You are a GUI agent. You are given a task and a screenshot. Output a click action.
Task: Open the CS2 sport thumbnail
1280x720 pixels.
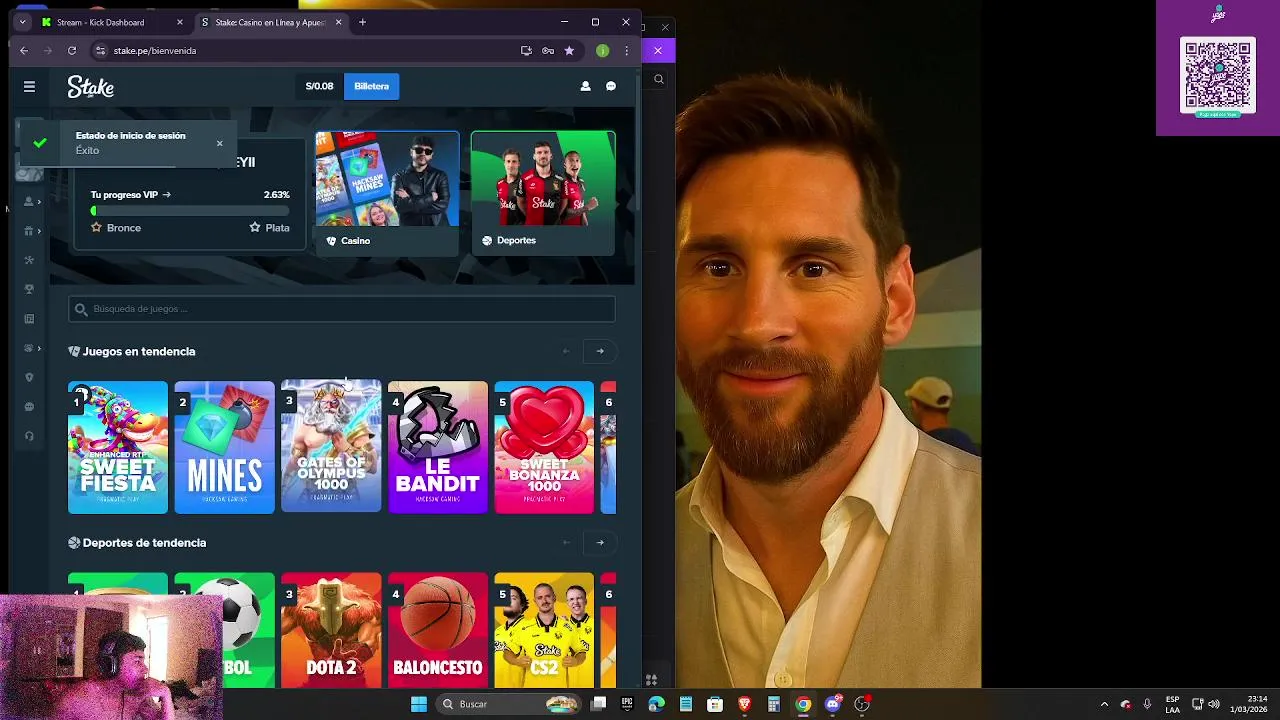pos(544,630)
